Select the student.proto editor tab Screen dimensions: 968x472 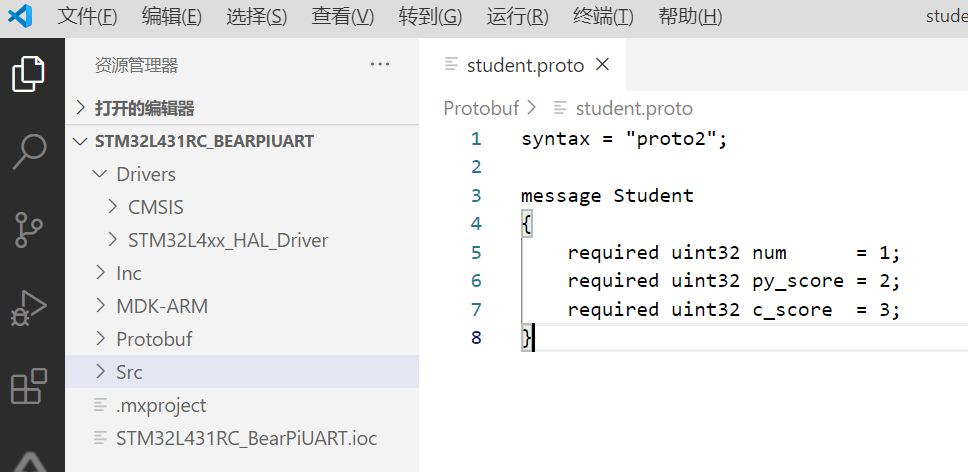(525, 65)
